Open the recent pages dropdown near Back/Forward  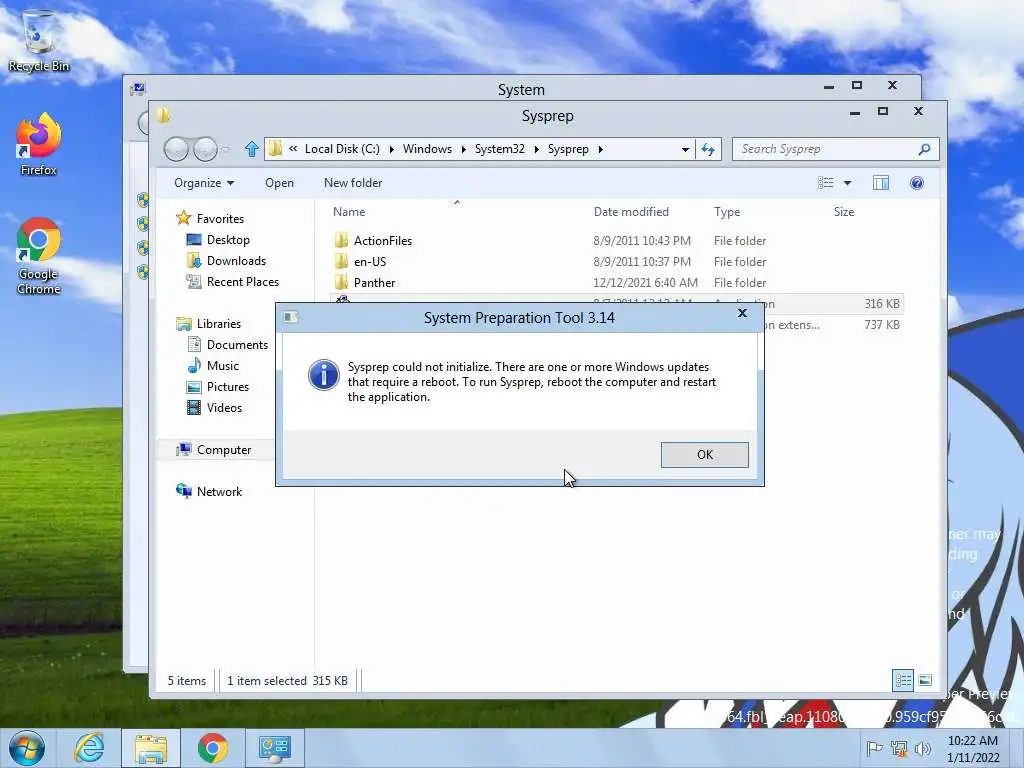tap(226, 150)
